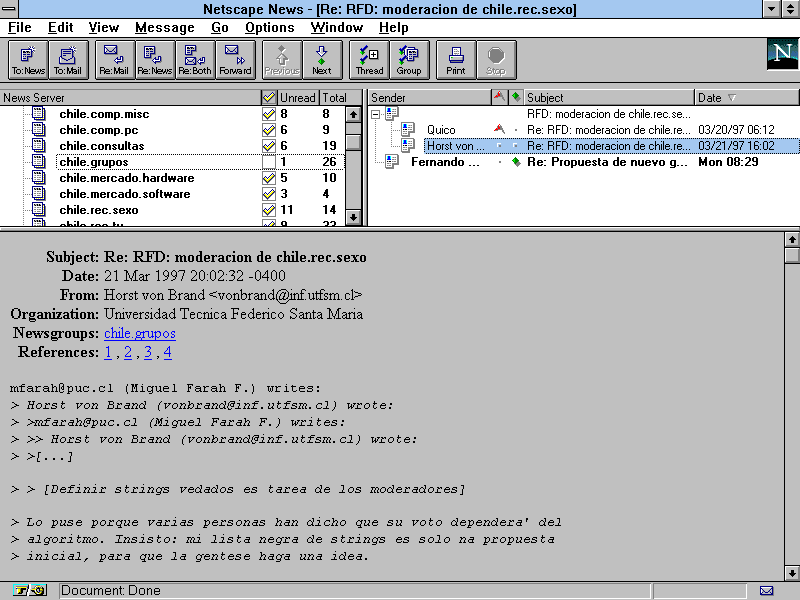The height and width of the screenshot is (600, 800).
Task: Reply to both with Re: Both button
Action: pyautogui.click(x=195, y=60)
